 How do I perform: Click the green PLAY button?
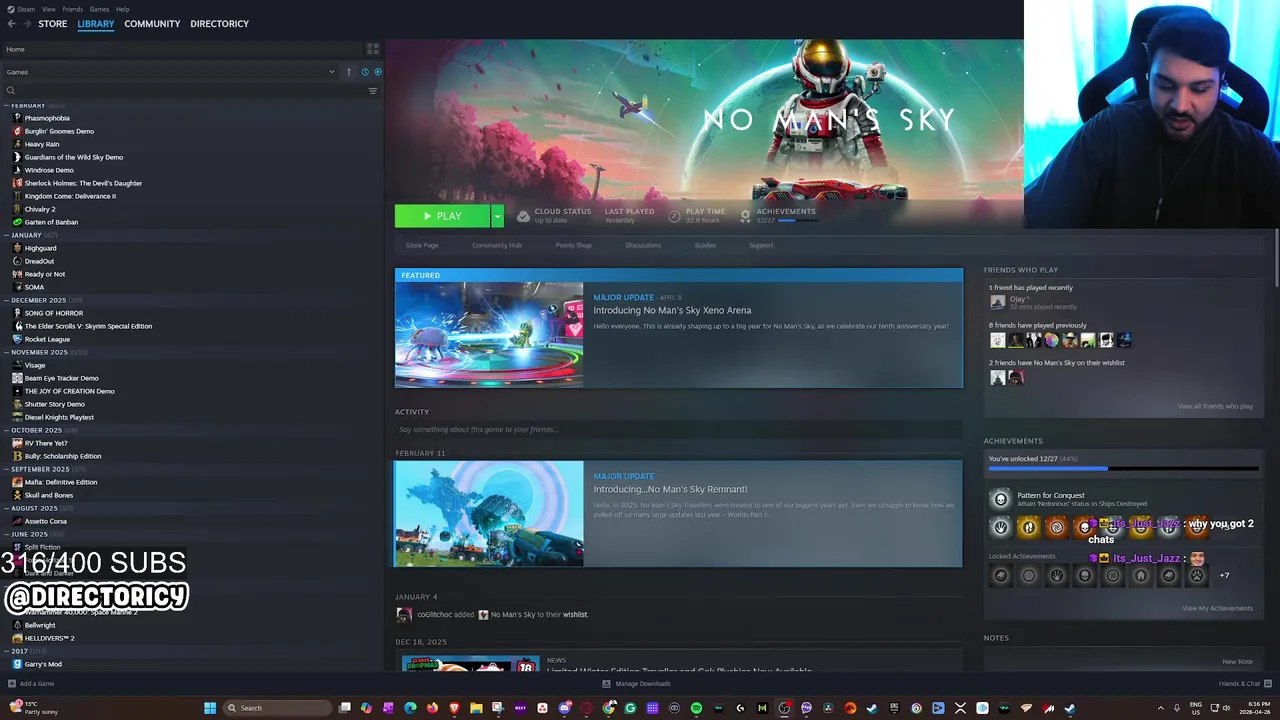click(x=442, y=216)
